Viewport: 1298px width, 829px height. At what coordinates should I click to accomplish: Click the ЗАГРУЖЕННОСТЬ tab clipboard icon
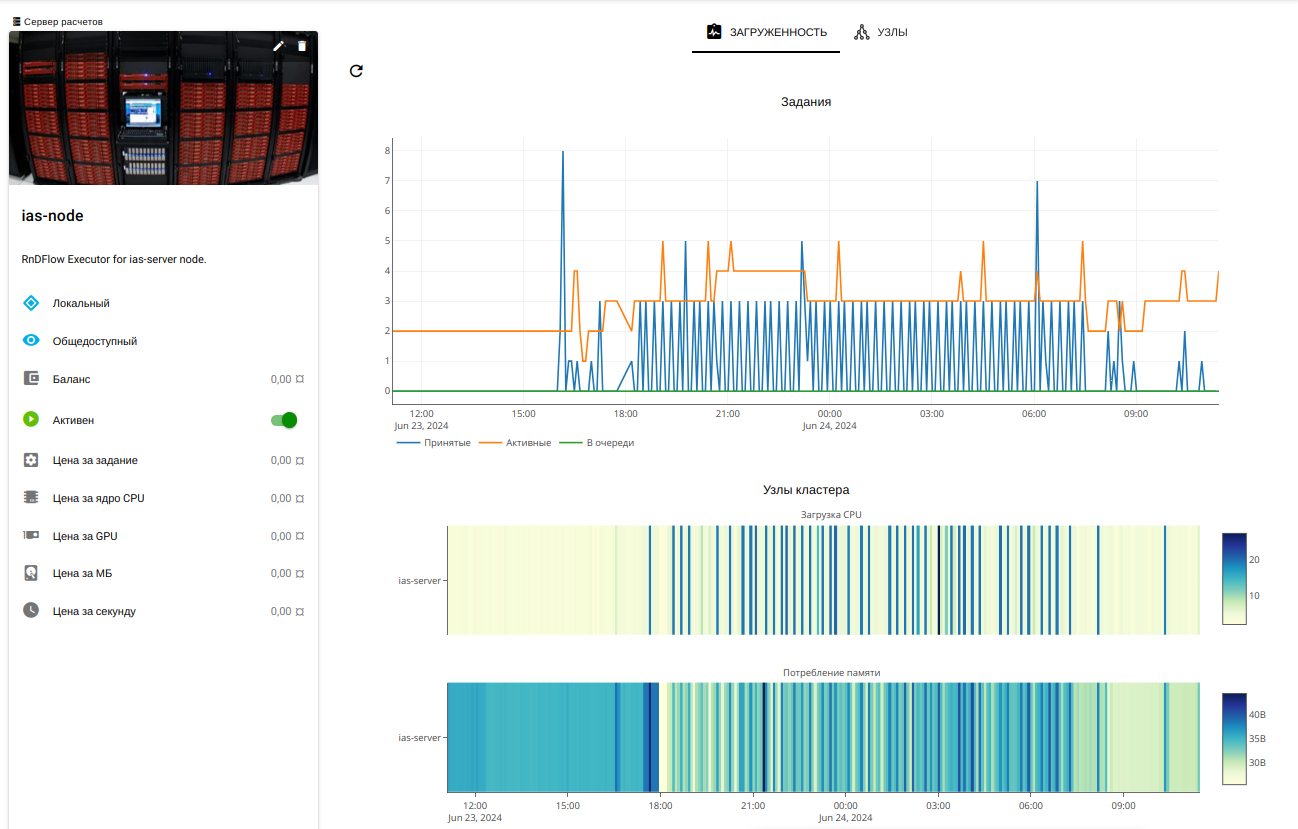coord(714,32)
